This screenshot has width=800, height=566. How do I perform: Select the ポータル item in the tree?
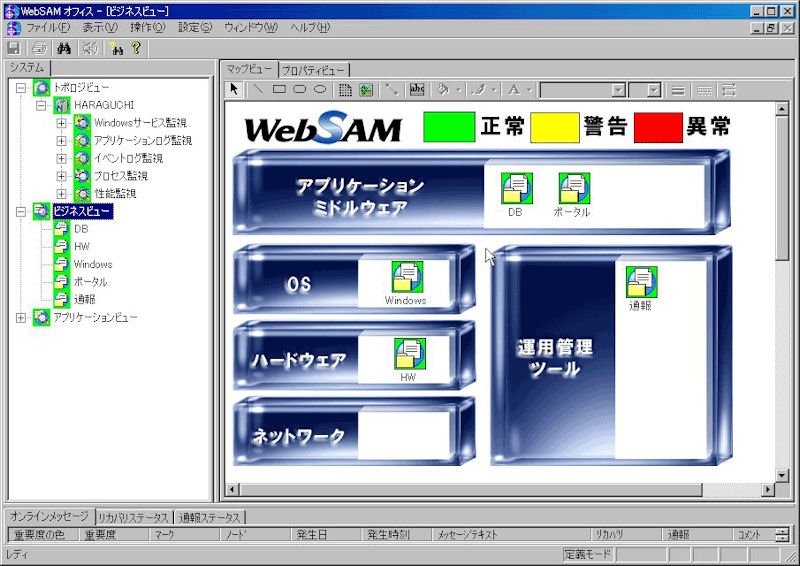click(90, 282)
